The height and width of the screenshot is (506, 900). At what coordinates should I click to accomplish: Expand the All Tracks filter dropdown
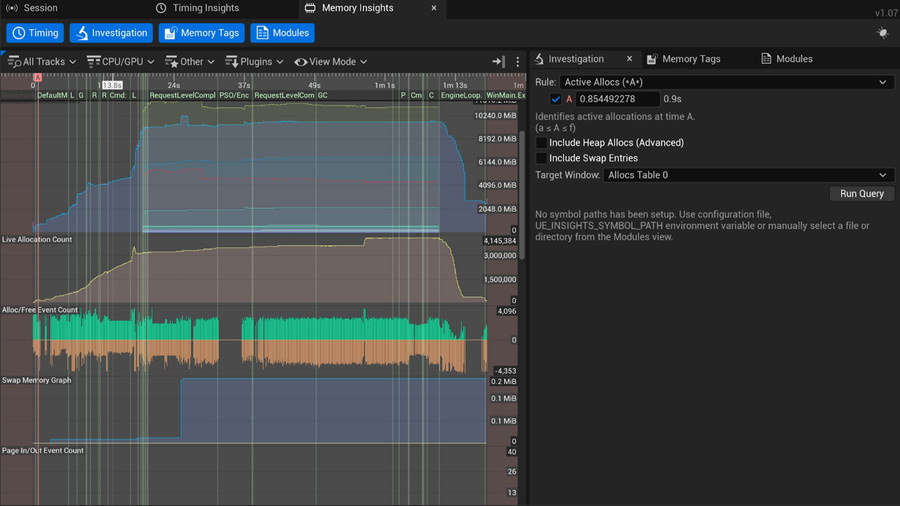coord(41,61)
